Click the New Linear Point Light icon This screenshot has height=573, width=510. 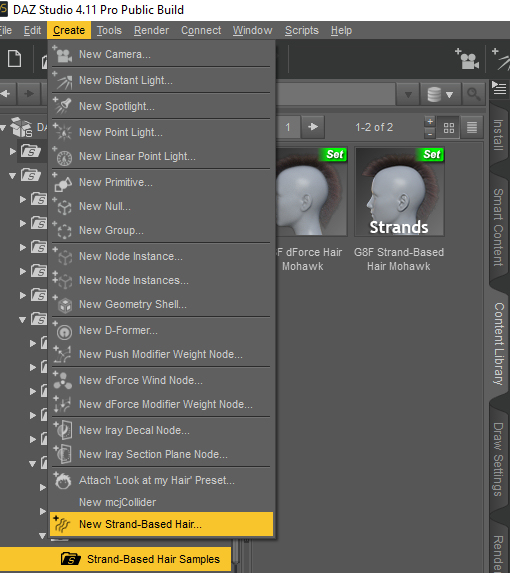(63, 156)
